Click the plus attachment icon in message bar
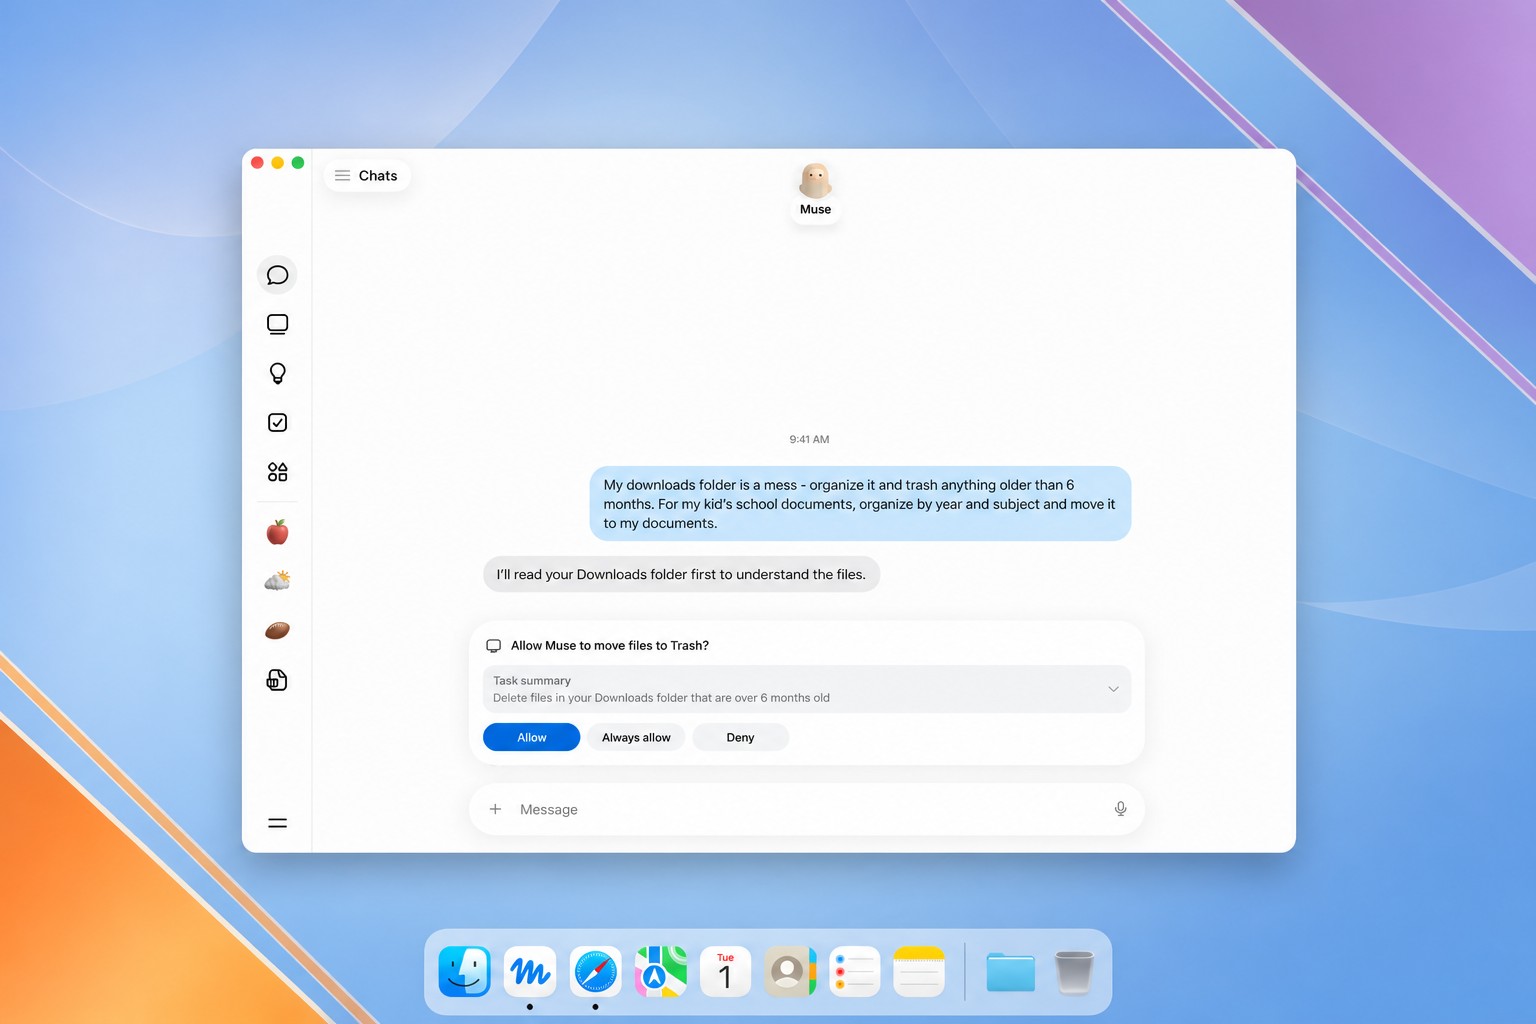The width and height of the screenshot is (1536, 1024). pyautogui.click(x=495, y=809)
